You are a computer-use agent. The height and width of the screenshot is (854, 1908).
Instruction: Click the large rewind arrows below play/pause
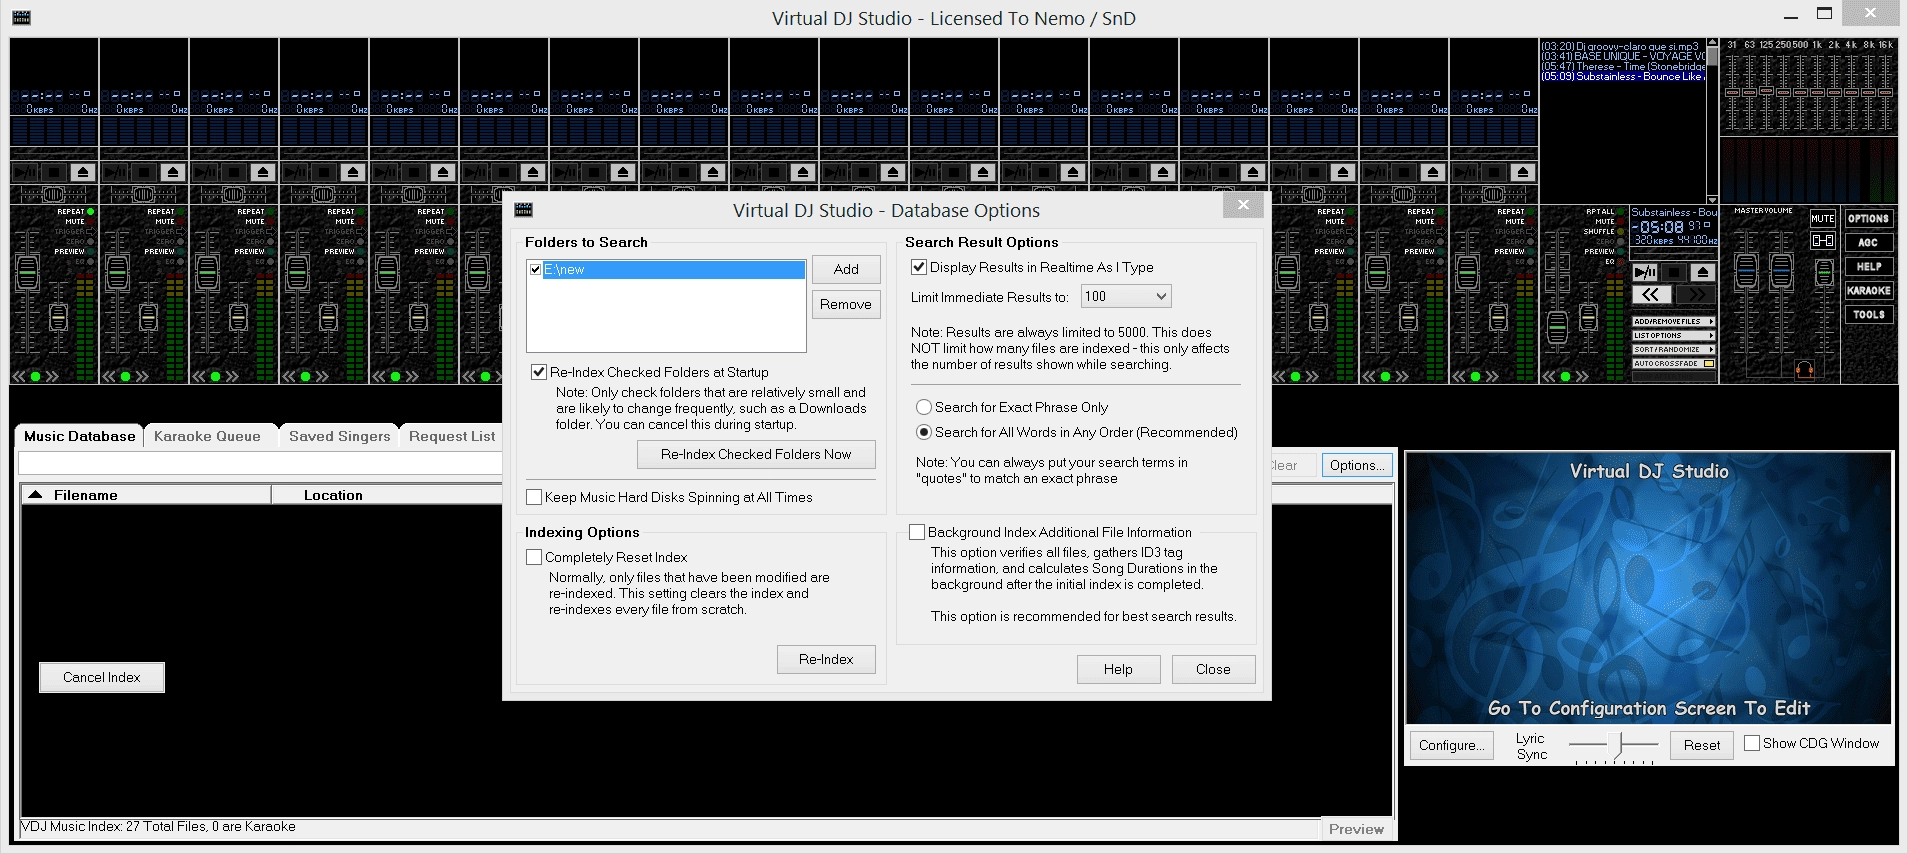pyautogui.click(x=1651, y=295)
